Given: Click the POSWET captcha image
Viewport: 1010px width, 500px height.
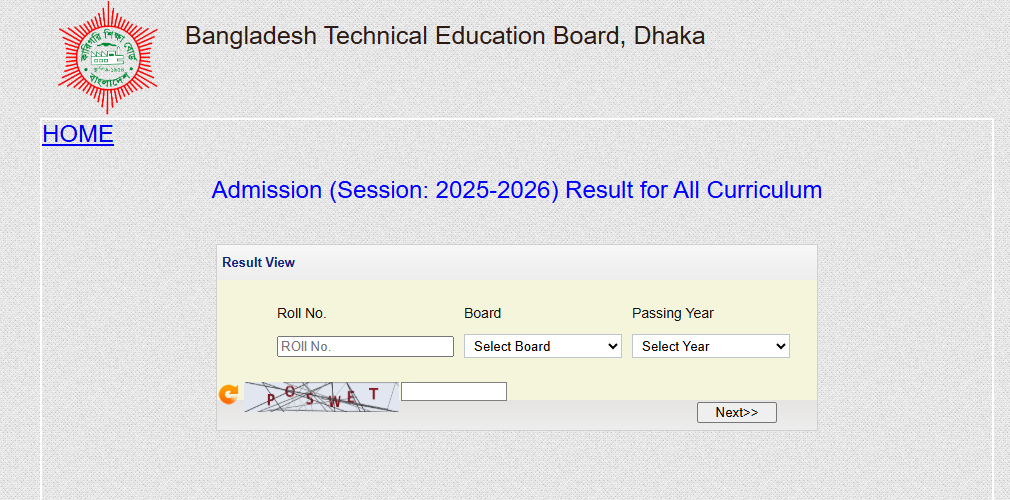Looking at the screenshot, I should click(x=321, y=397).
